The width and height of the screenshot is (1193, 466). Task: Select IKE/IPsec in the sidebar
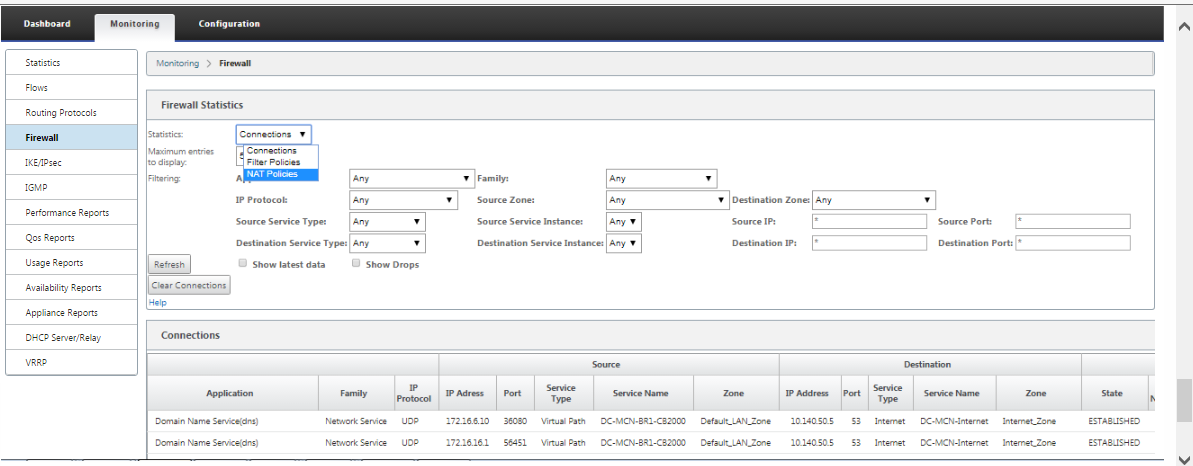pos(72,163)
